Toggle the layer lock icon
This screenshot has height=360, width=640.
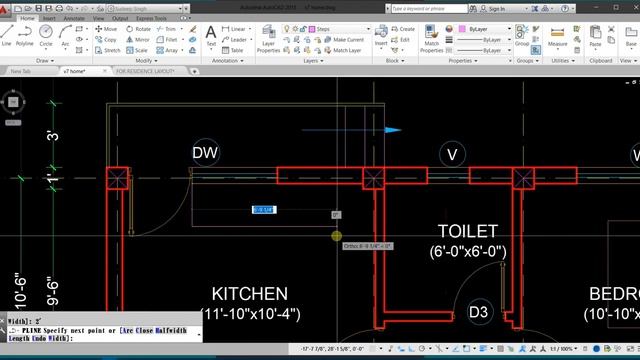tap(303, 29)
